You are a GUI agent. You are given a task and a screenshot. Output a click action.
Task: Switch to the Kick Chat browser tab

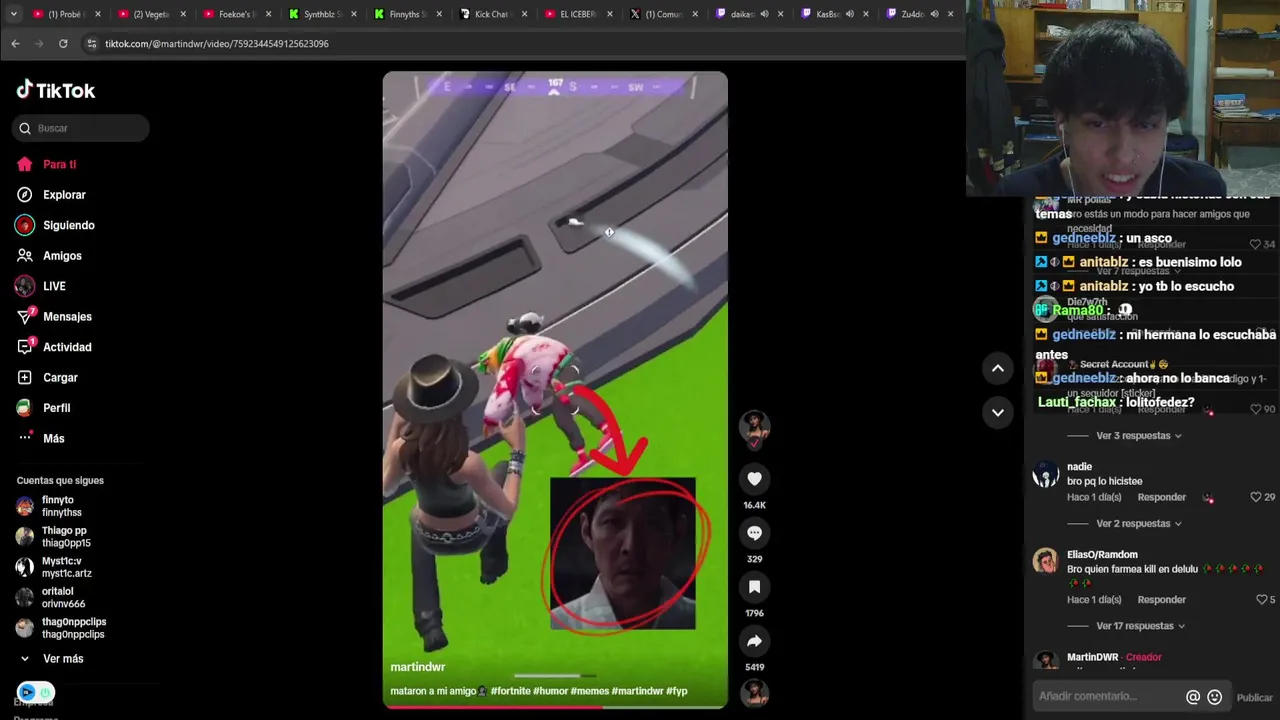[493, 14]
